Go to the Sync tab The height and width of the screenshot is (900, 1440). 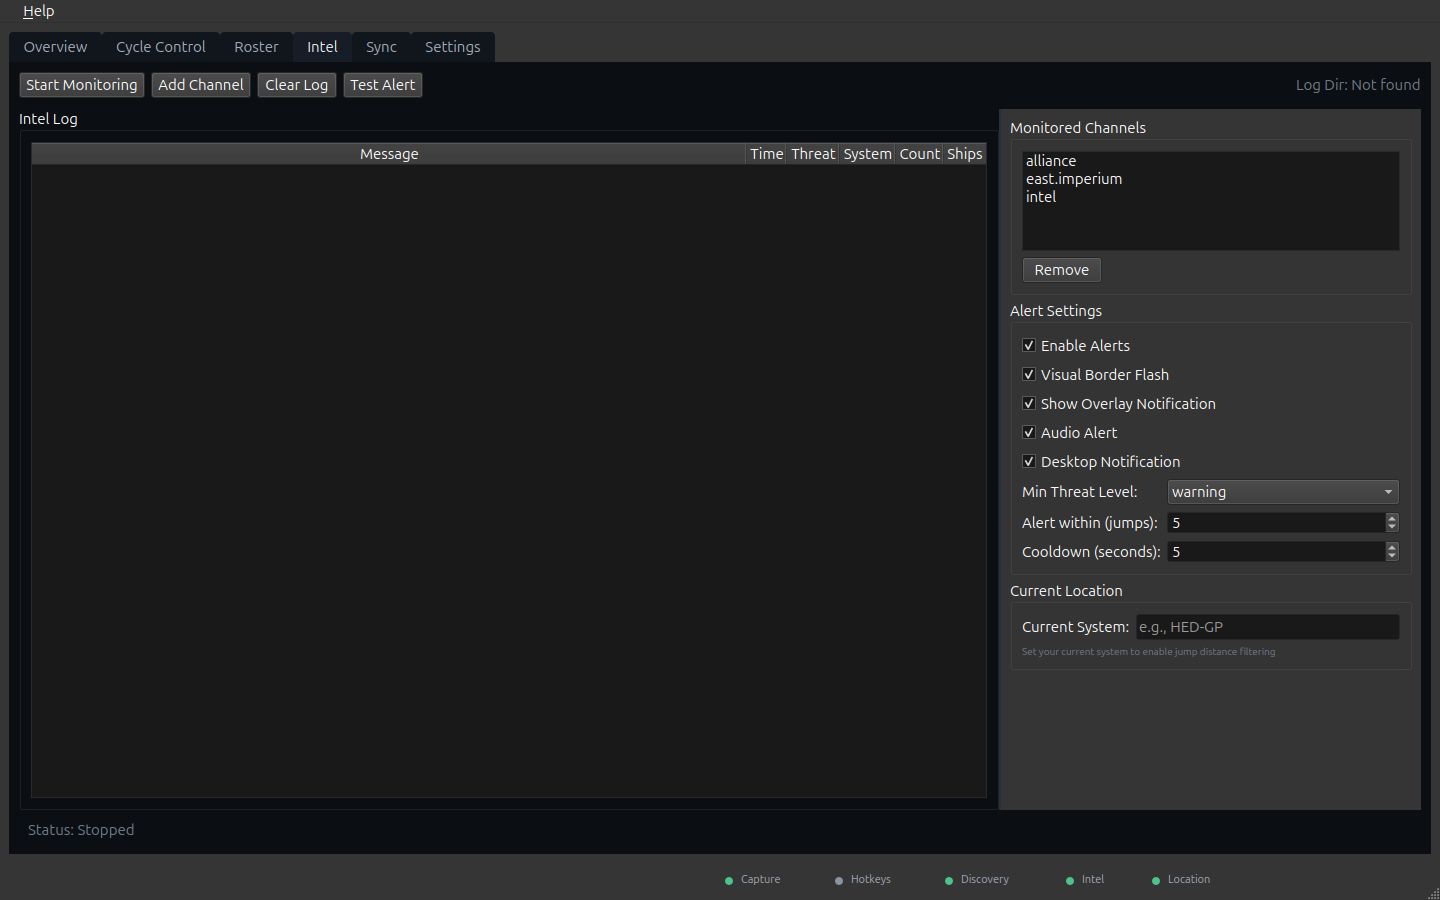(381, 47)
